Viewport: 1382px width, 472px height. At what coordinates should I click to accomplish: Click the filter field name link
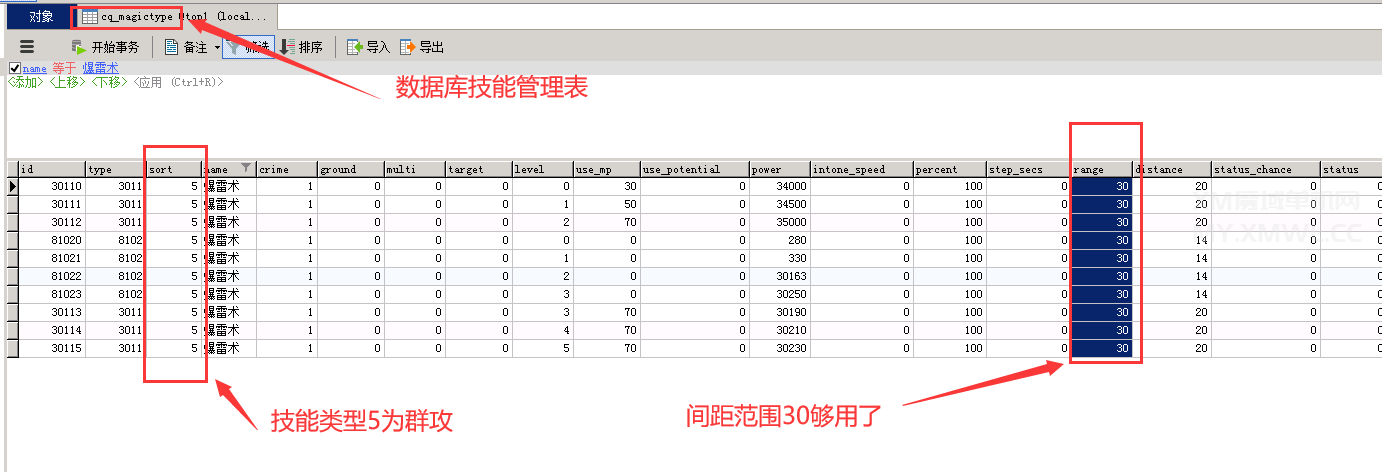35,68
